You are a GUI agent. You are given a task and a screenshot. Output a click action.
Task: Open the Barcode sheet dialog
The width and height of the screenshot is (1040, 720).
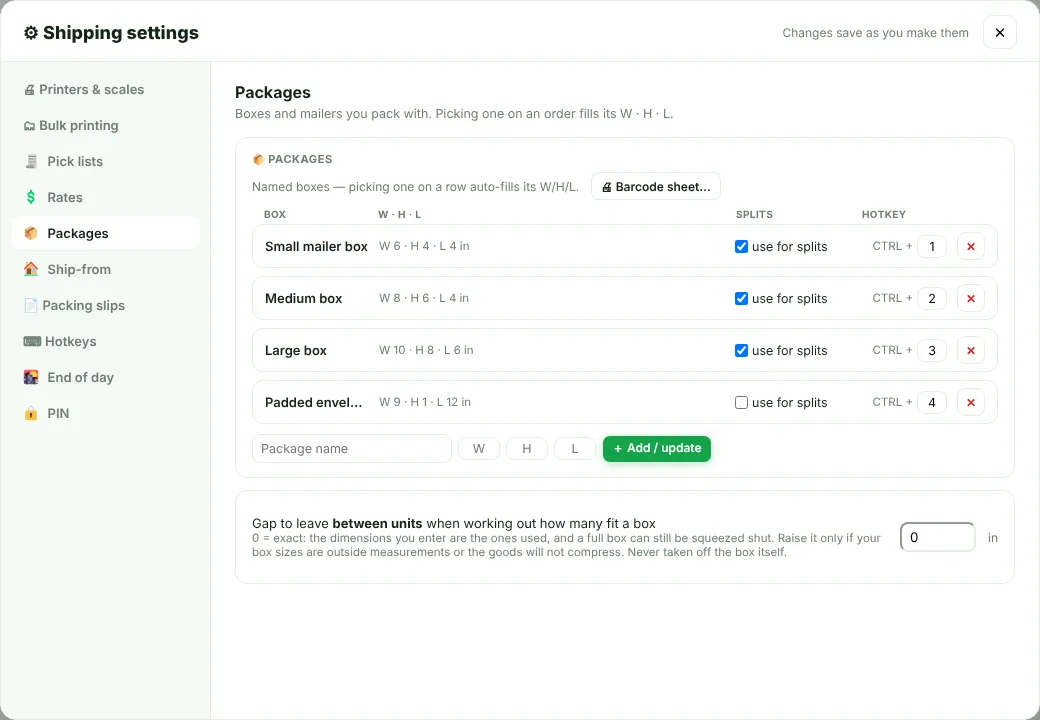click(x=655, y=187)
